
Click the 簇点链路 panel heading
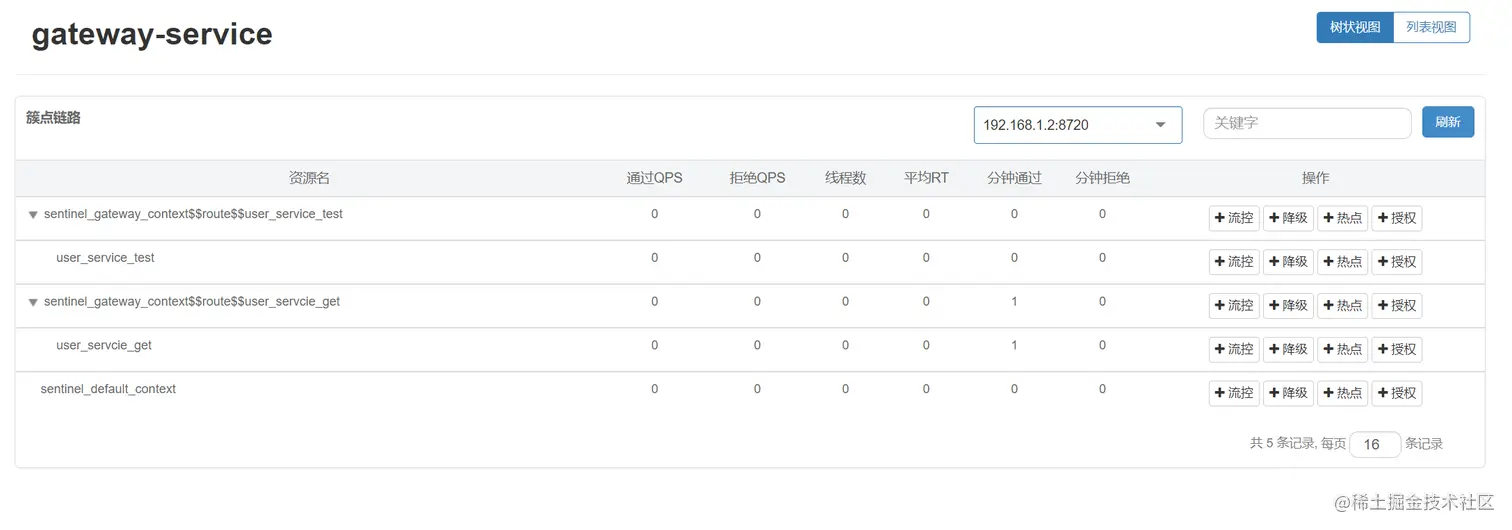pos(53,118)
